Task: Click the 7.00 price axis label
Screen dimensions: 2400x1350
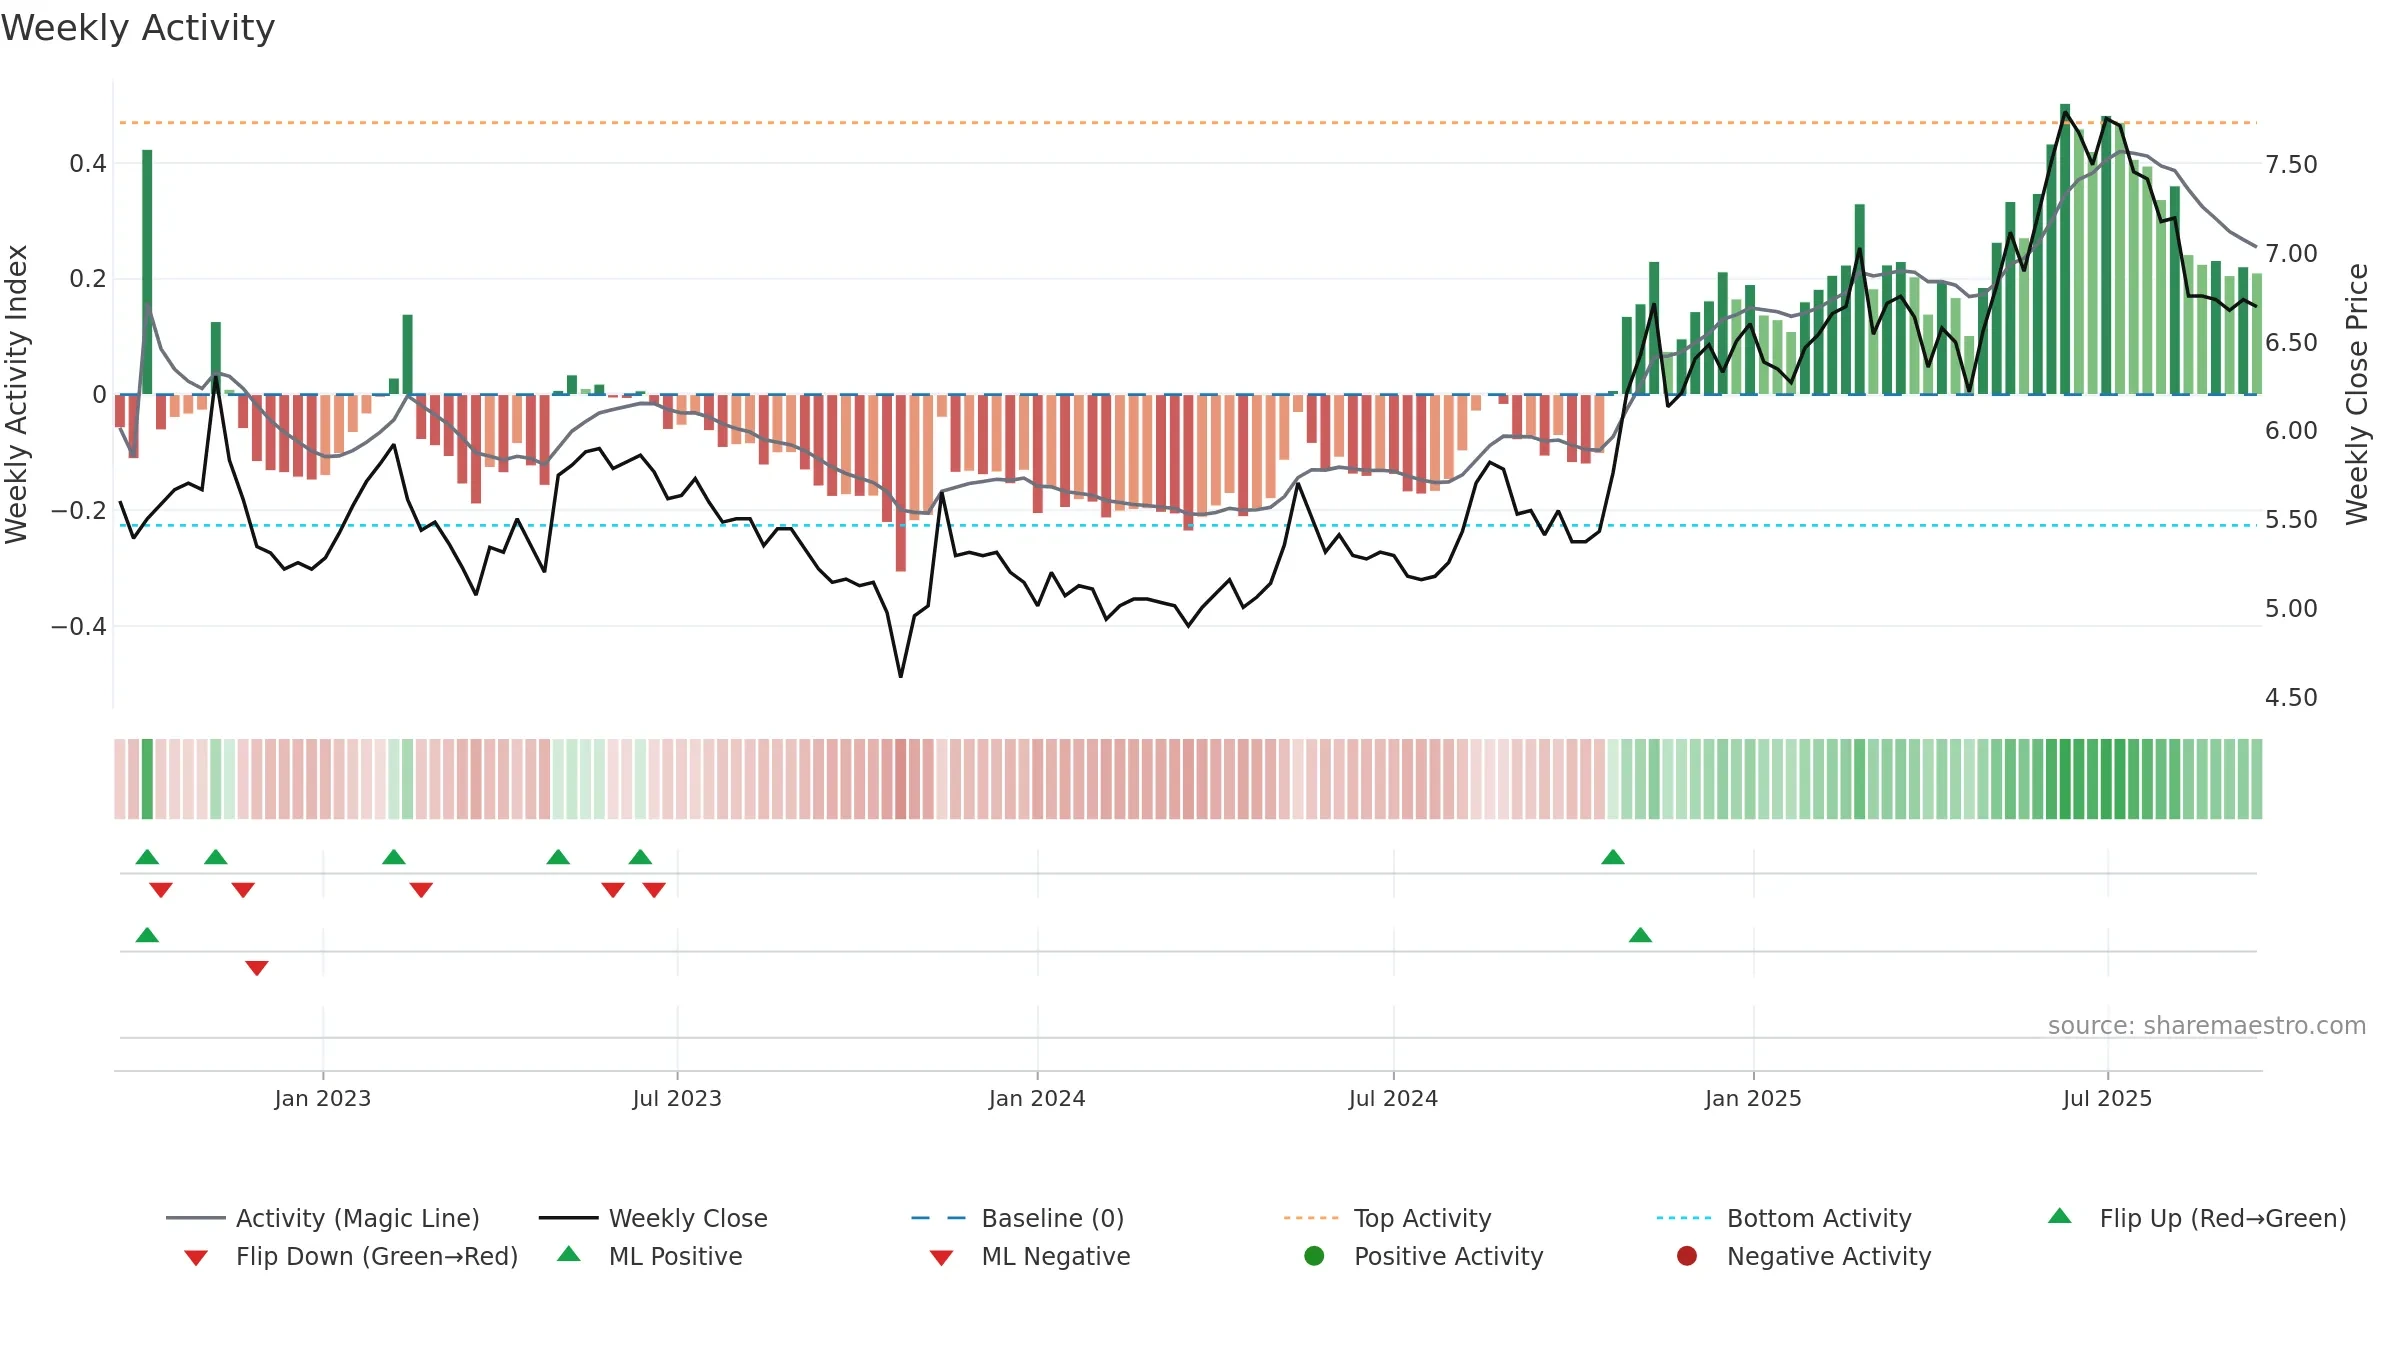Action: tap(2291, 254)
